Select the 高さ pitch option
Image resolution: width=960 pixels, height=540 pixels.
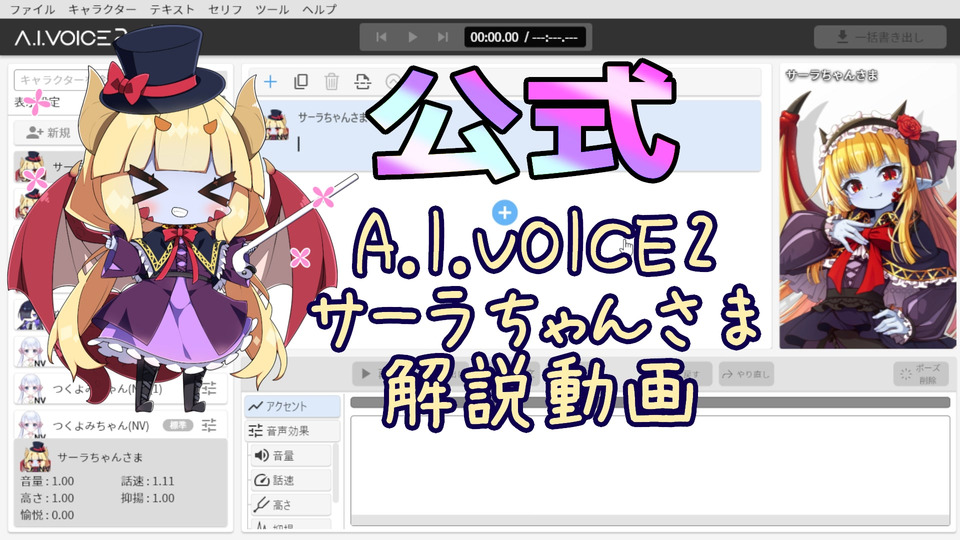pyautogui.click(x=291, y=504)
